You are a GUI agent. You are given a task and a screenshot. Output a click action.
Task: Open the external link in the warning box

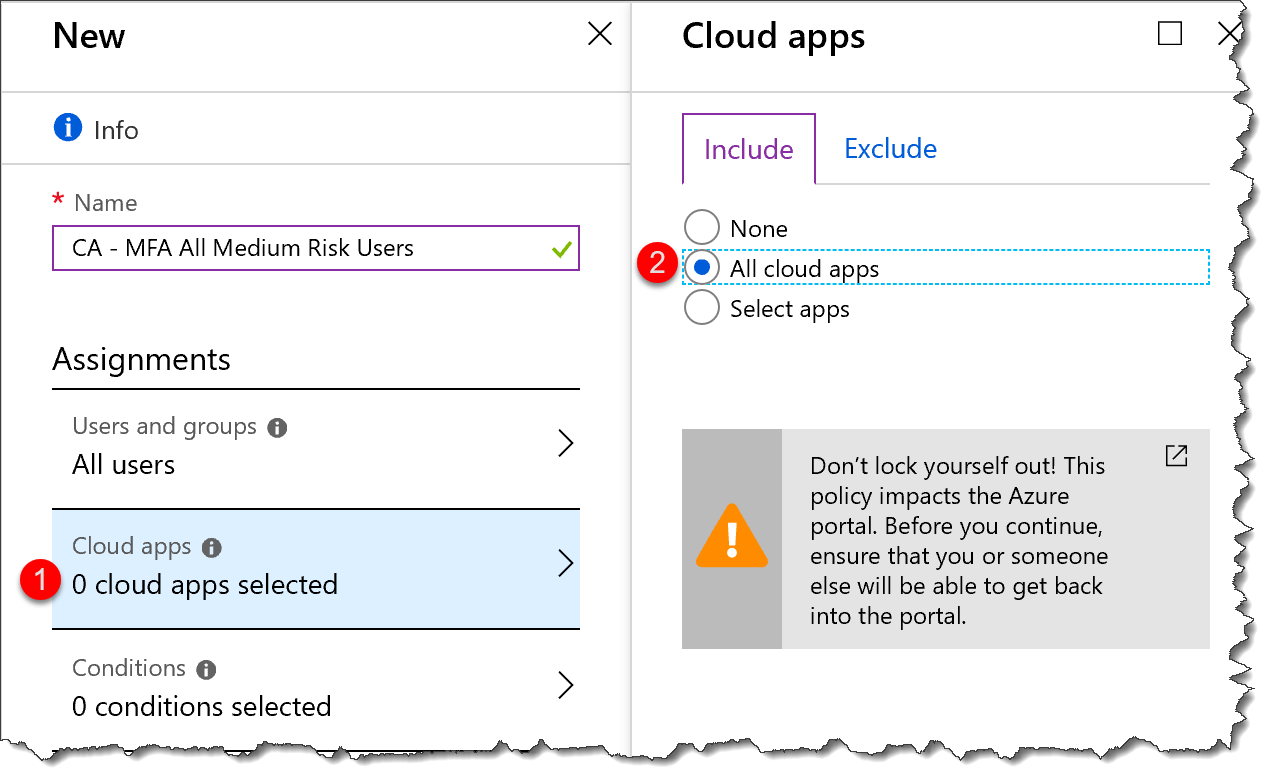1176,455
